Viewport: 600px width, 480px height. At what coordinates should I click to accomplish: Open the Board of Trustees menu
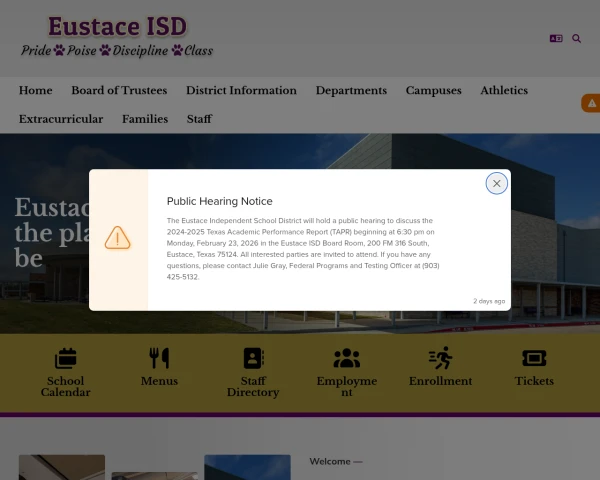[119, 90]
